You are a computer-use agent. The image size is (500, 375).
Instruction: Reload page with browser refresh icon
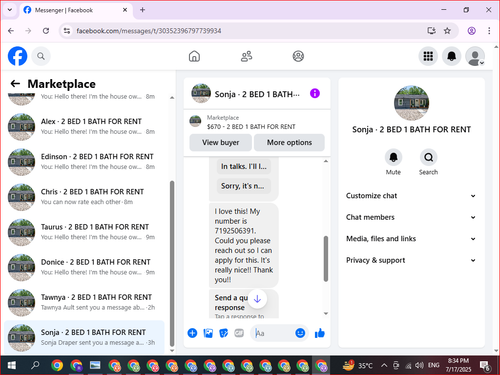[x=46, y=31]
